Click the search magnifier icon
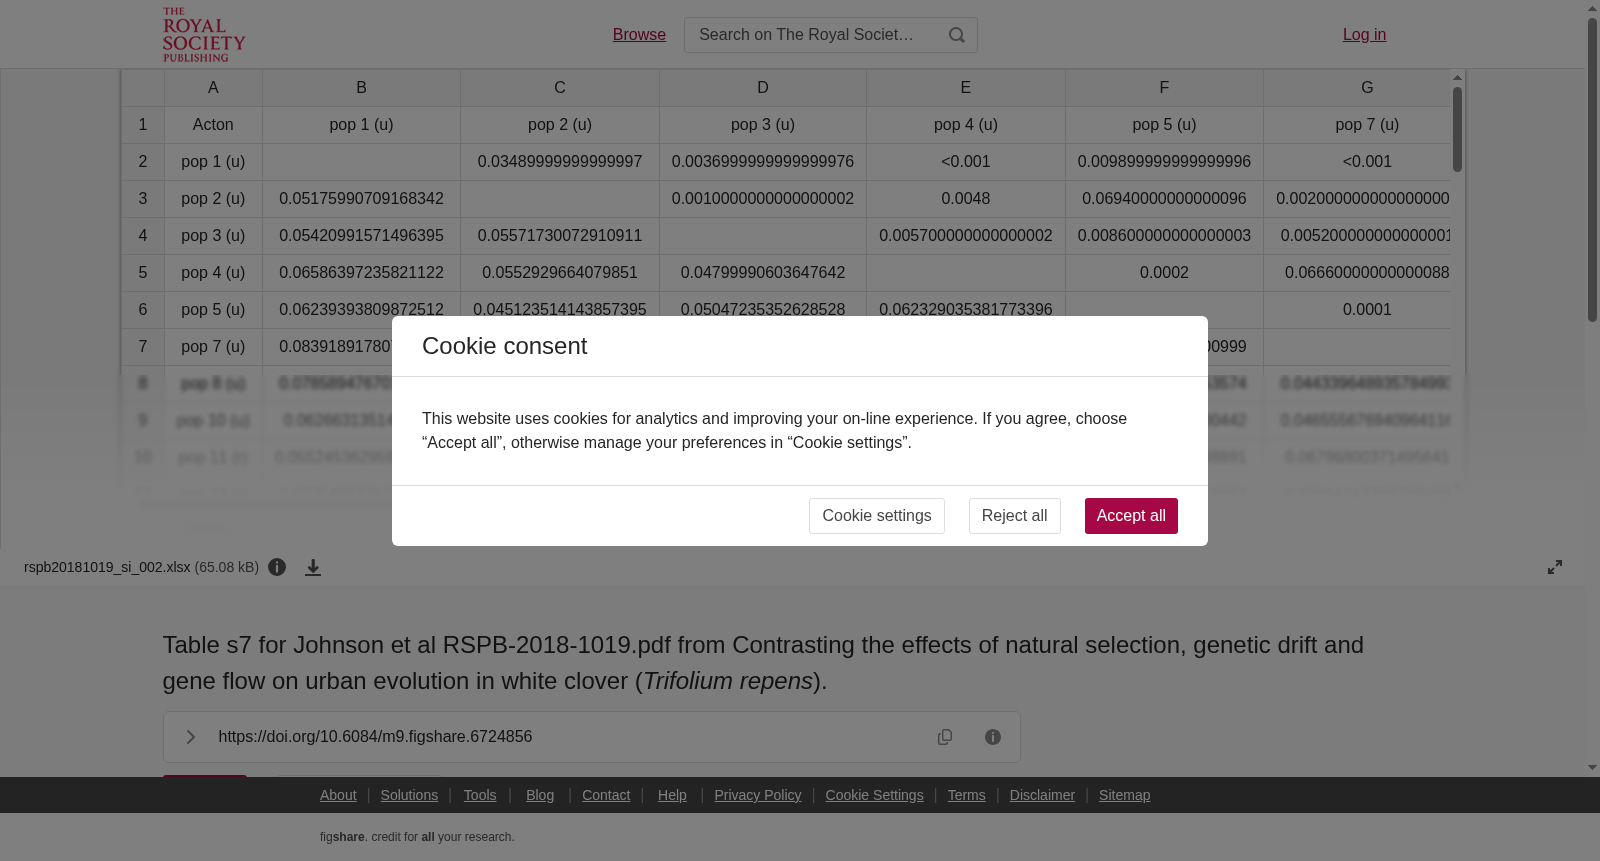 957,35
